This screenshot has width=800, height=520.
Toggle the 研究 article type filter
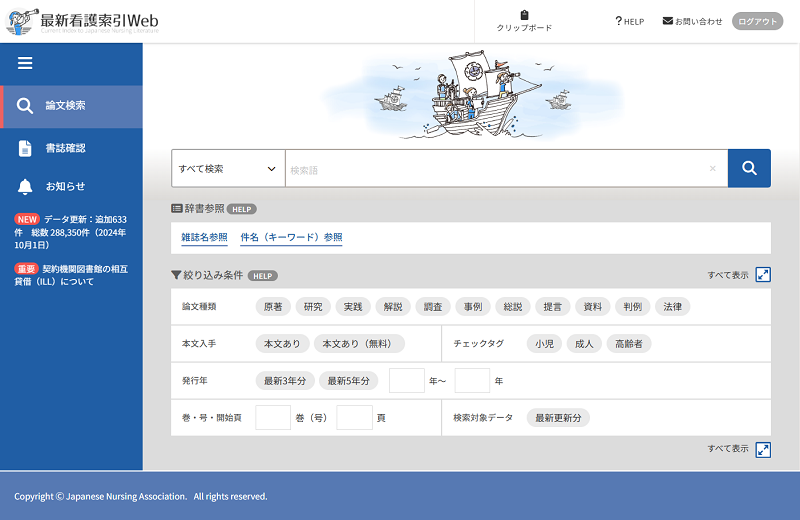pos(313,307)
